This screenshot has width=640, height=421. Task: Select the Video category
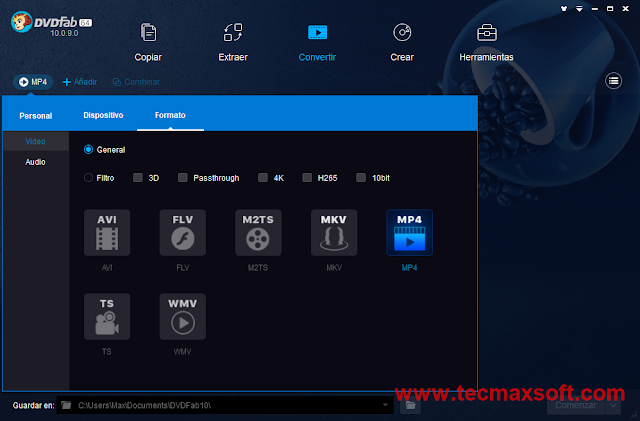36,141
